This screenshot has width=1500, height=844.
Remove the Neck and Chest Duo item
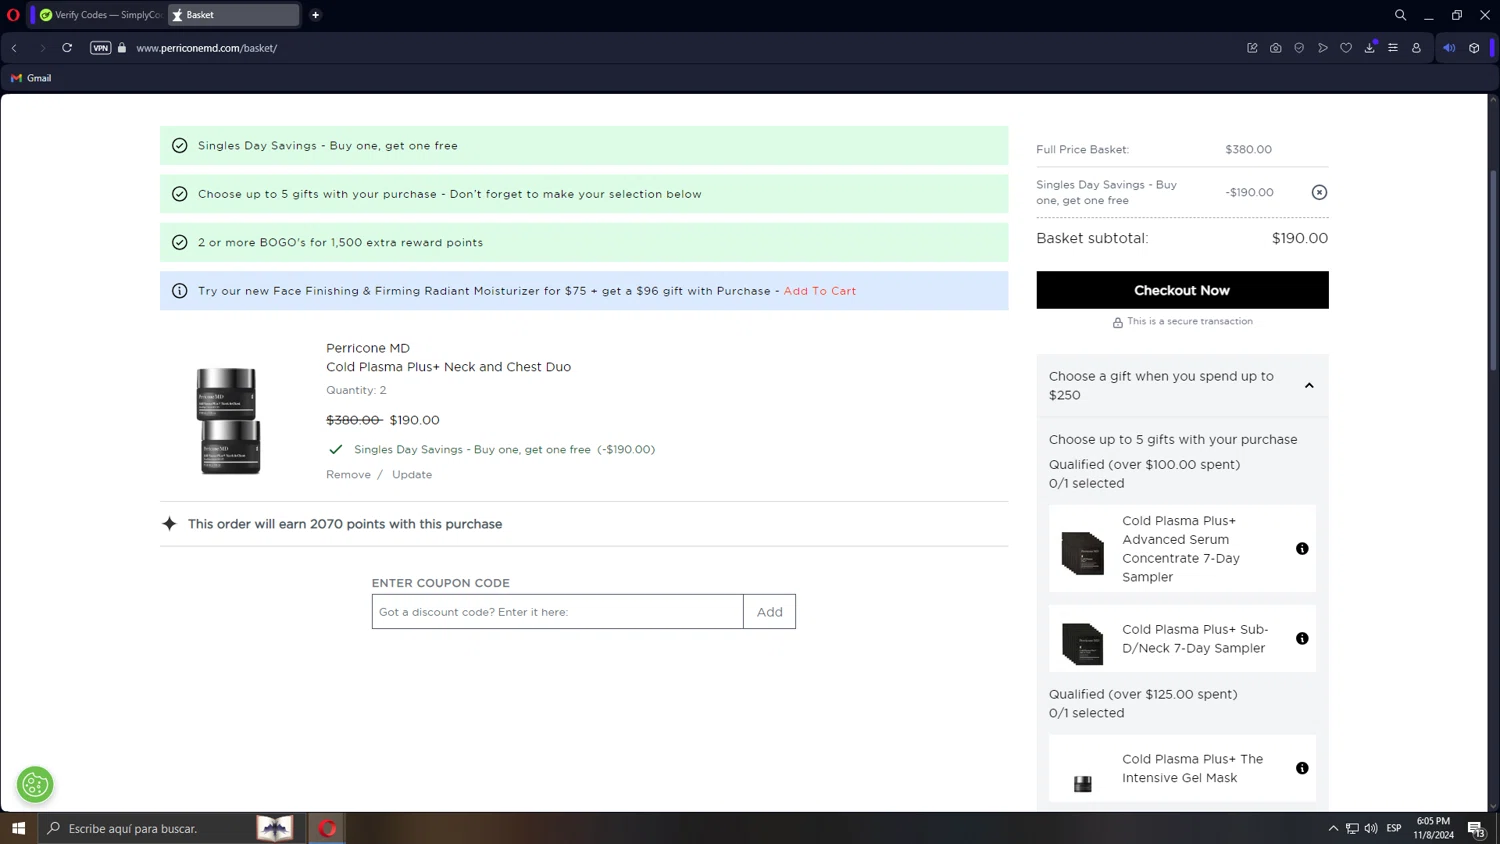pos(348,475)
